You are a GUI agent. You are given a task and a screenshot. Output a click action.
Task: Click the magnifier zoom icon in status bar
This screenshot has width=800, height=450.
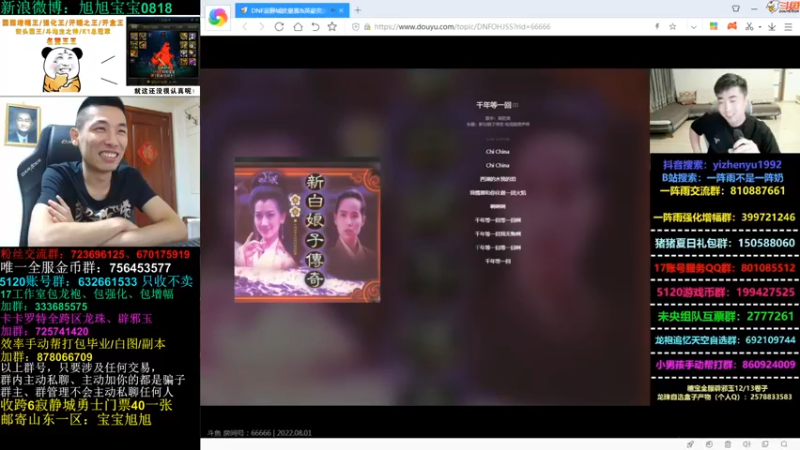pyautogui.click(x=784, y=444)
